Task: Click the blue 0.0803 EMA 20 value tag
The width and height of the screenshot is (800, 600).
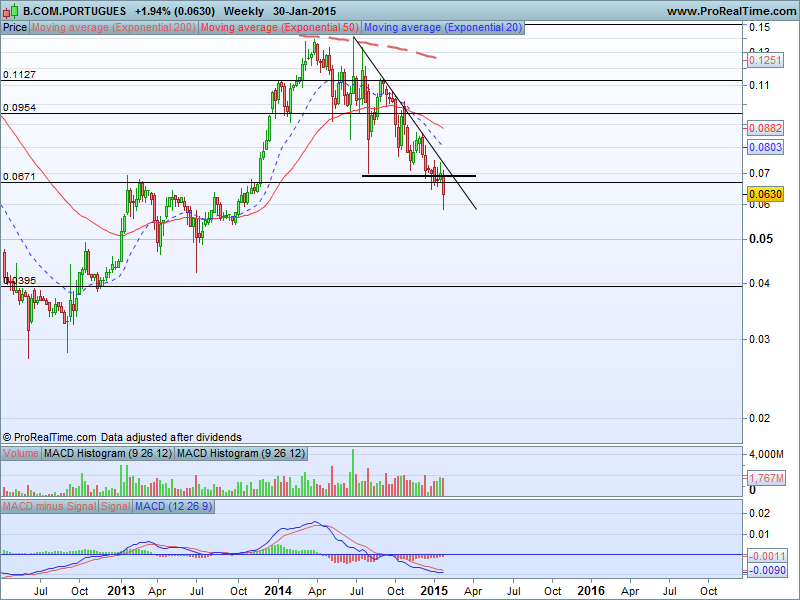Action: [x=765, y=147]
